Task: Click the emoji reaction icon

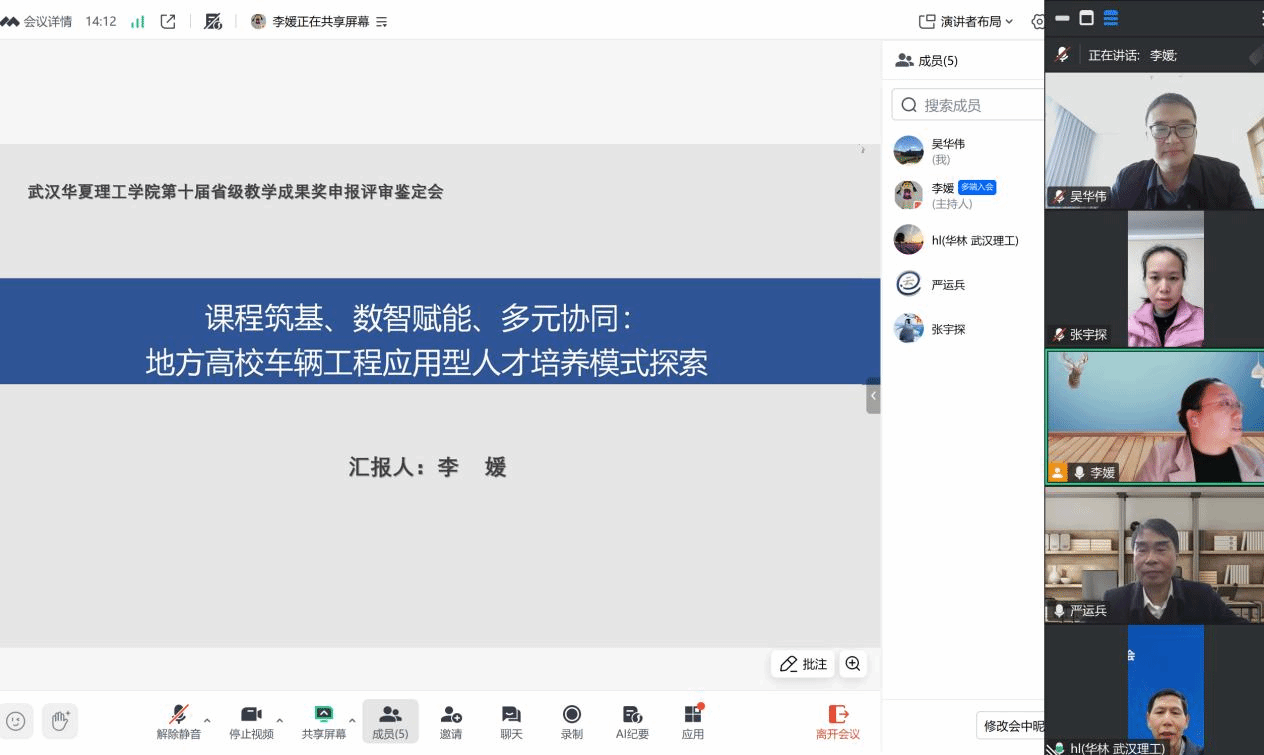Action: point(15,720)
